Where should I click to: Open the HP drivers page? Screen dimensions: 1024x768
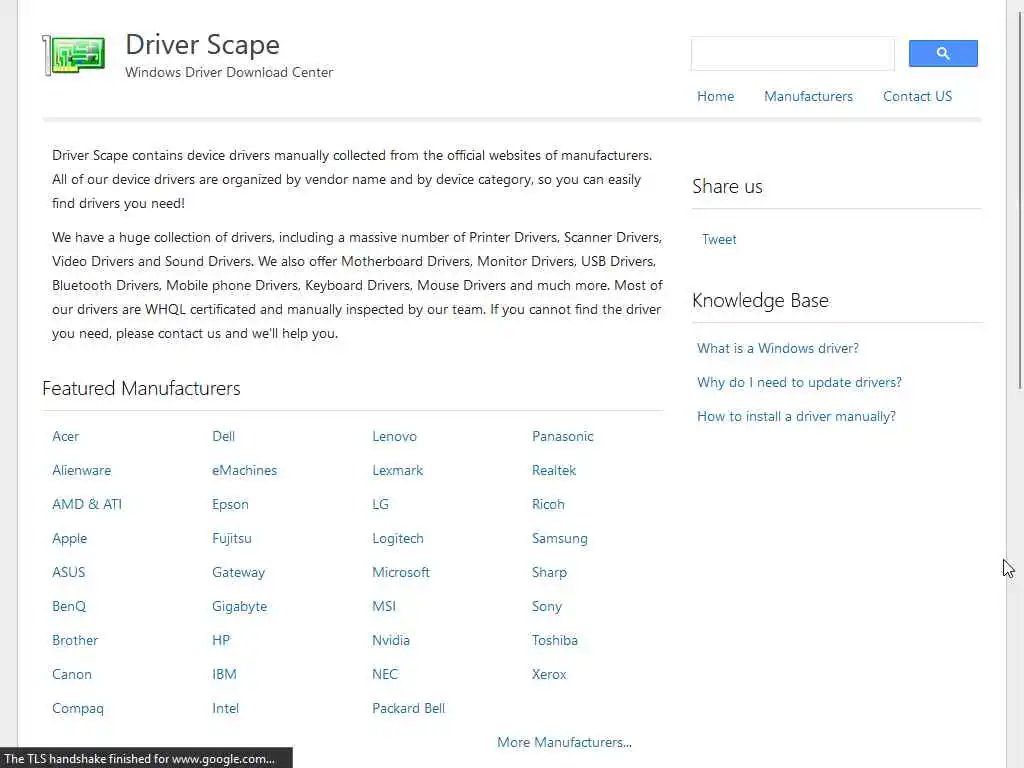221,640
